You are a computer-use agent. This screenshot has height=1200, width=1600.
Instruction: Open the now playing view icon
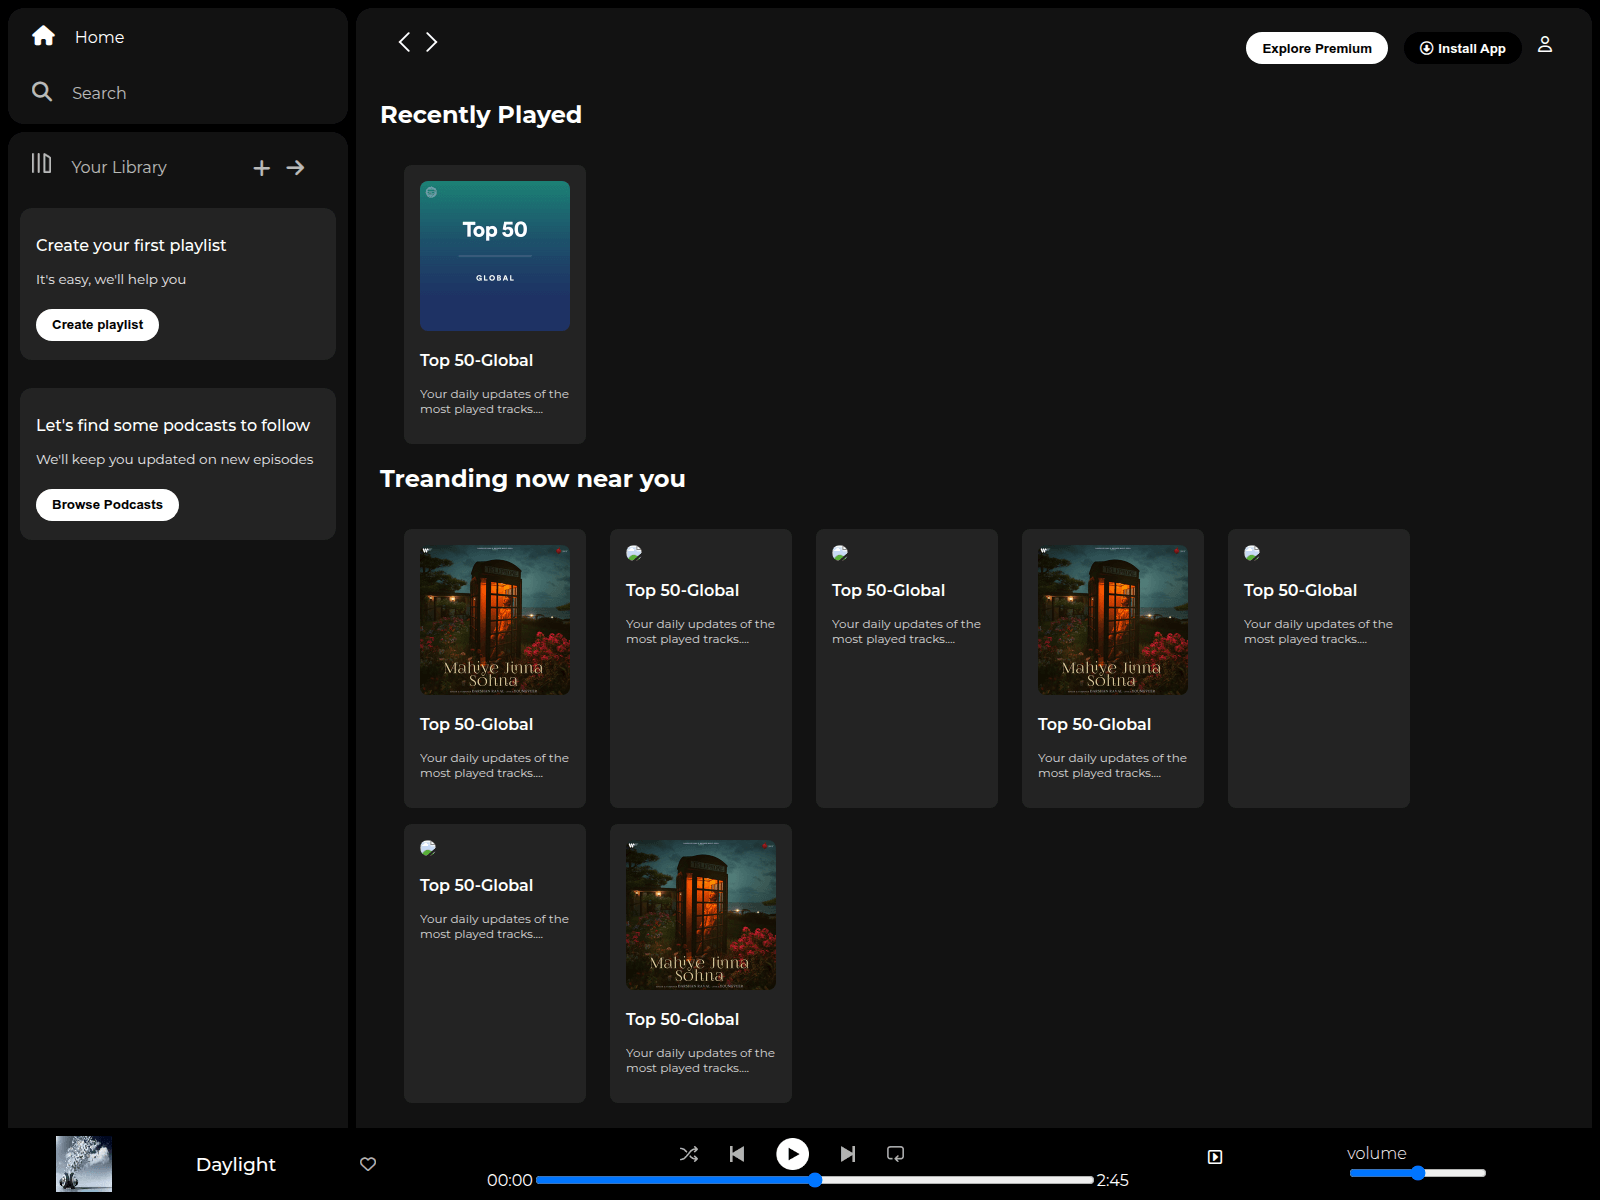(1215, 1157)
